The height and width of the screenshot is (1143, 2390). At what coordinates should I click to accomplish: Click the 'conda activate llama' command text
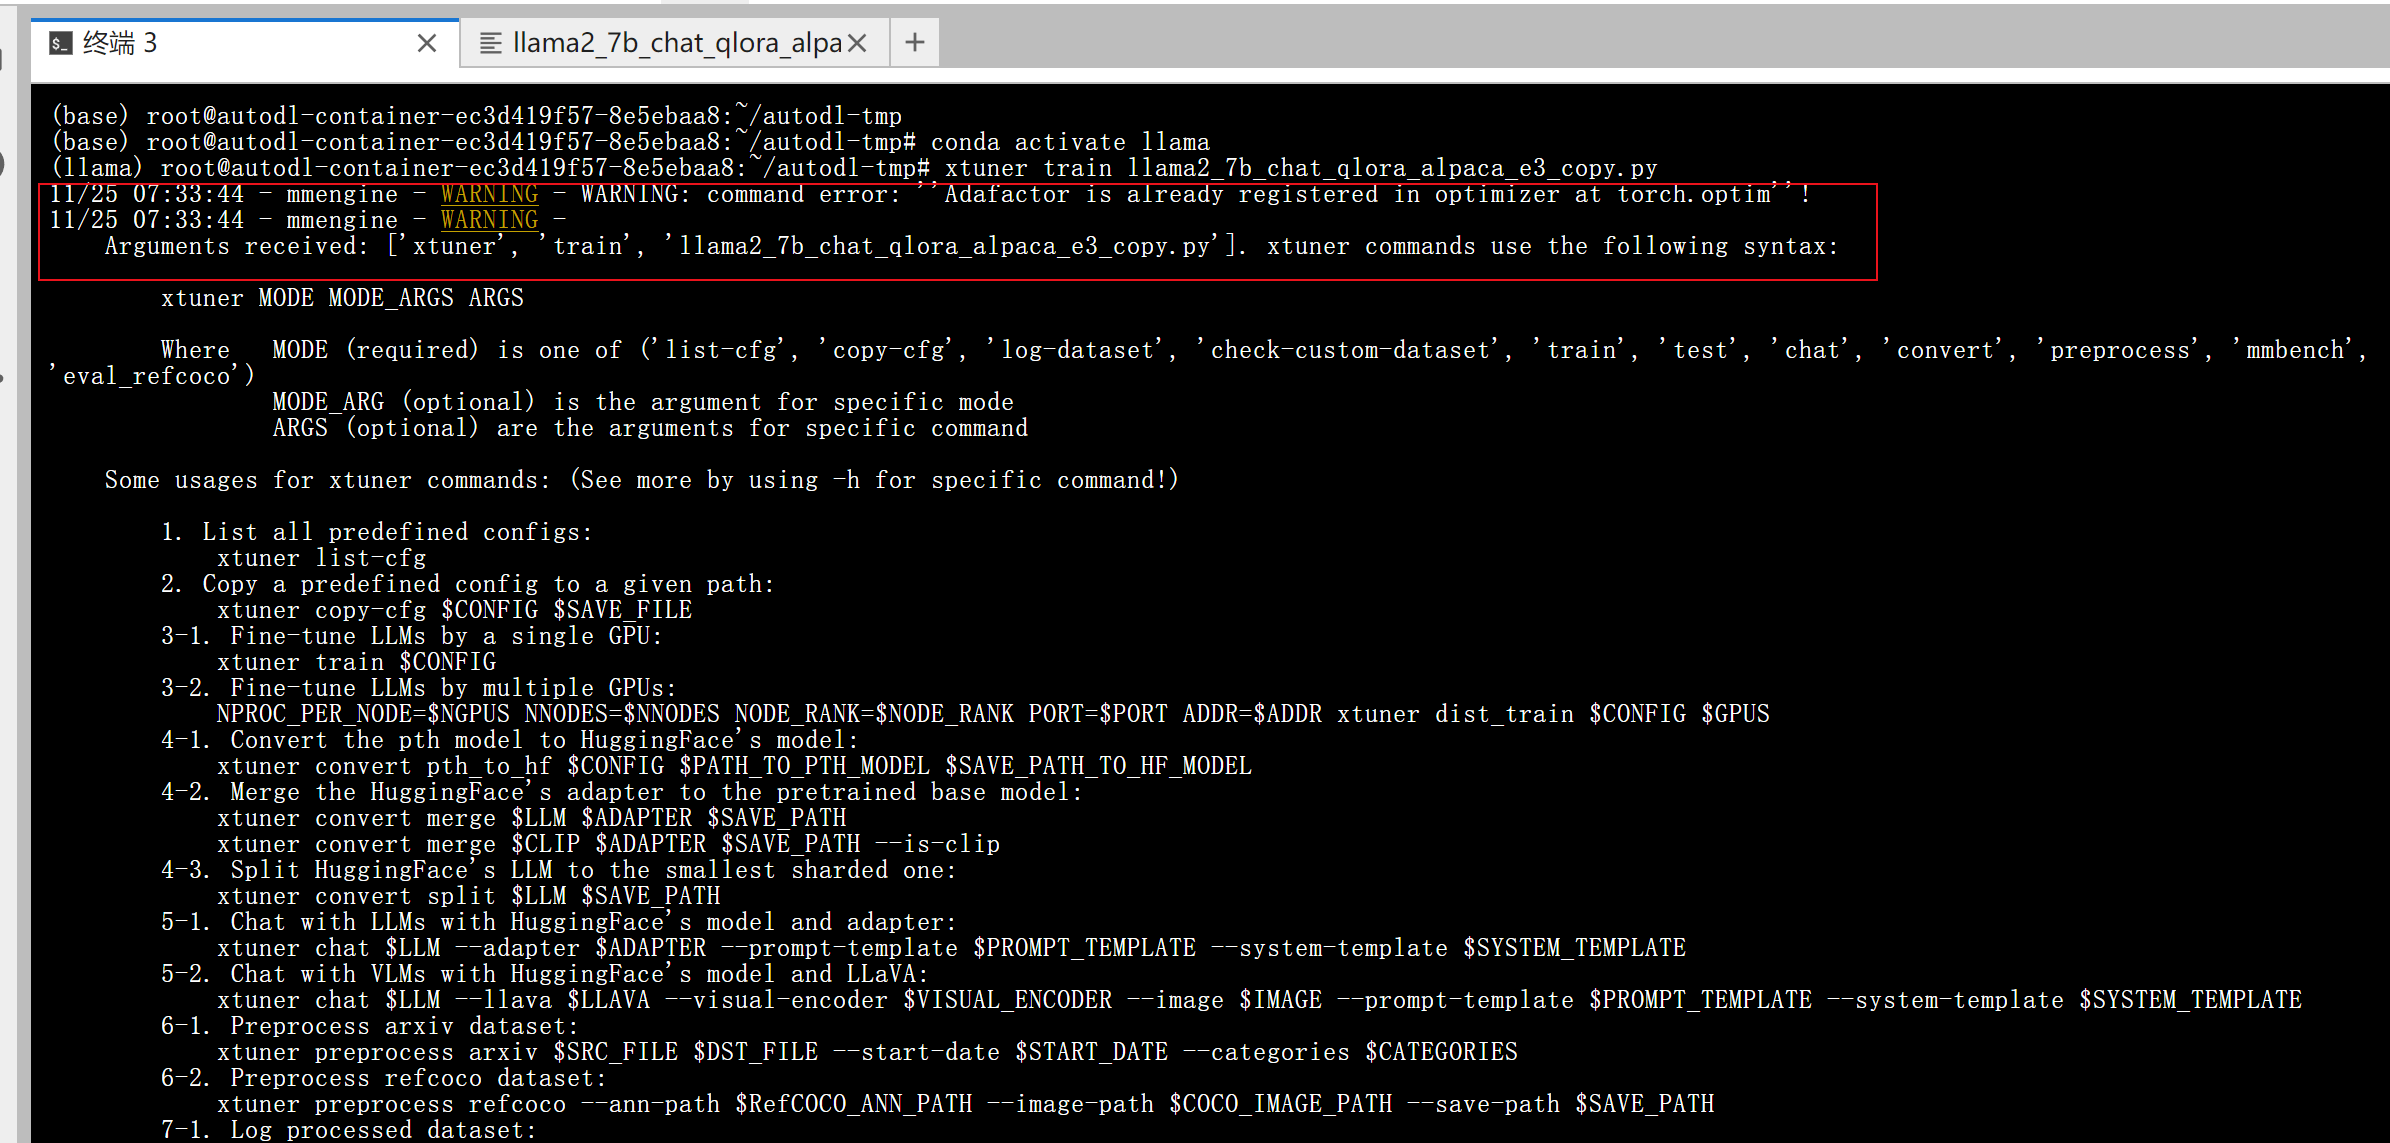pos(1069,142)
